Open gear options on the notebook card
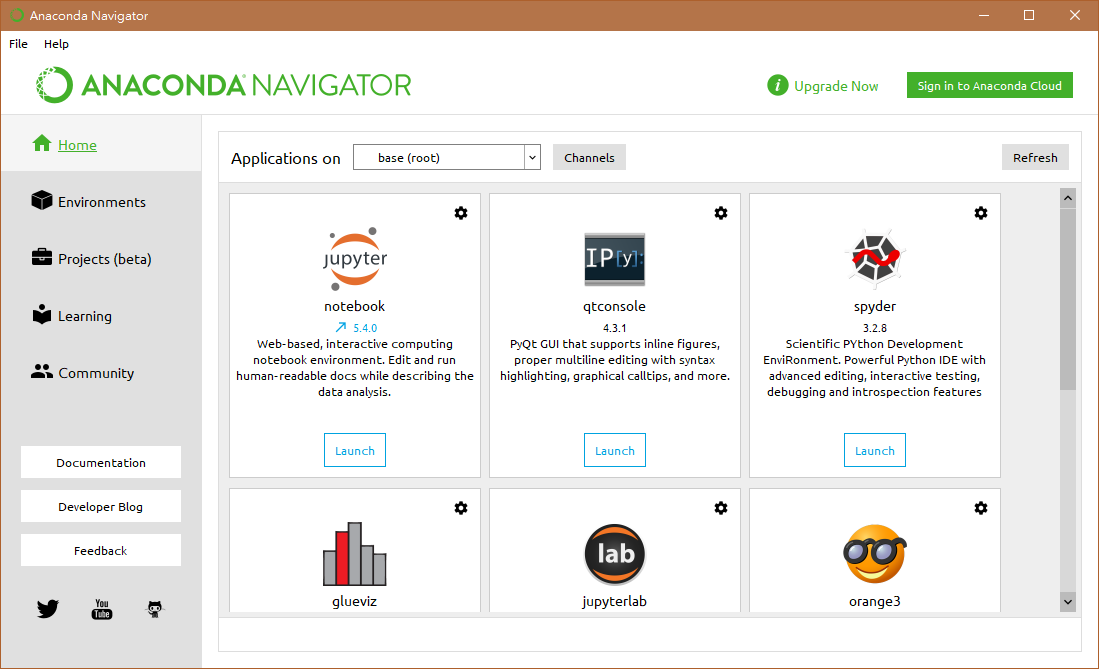The width and height of the screenshot is (1099, 669). (460, 213)
